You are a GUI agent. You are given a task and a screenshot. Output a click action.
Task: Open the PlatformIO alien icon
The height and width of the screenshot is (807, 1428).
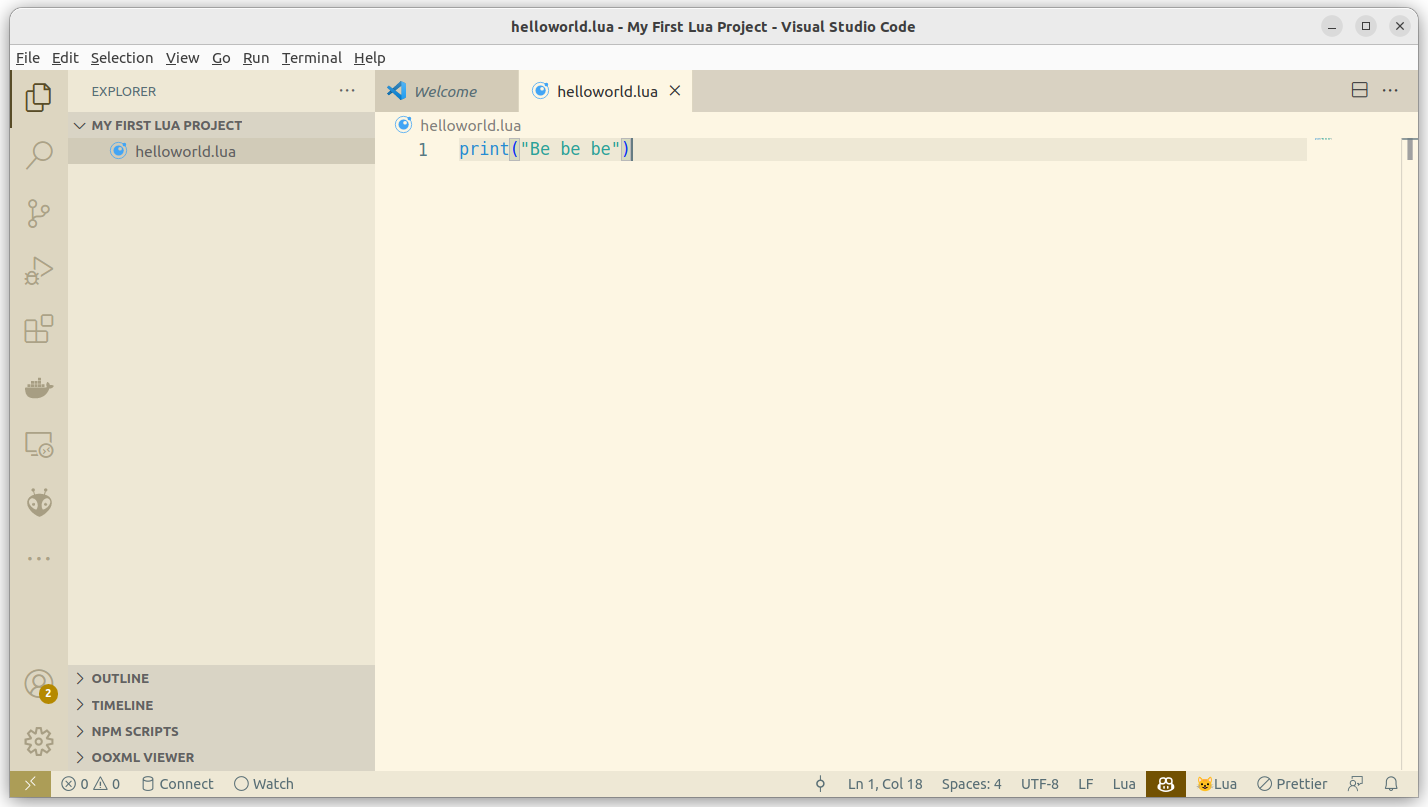[x=39, y=503]
